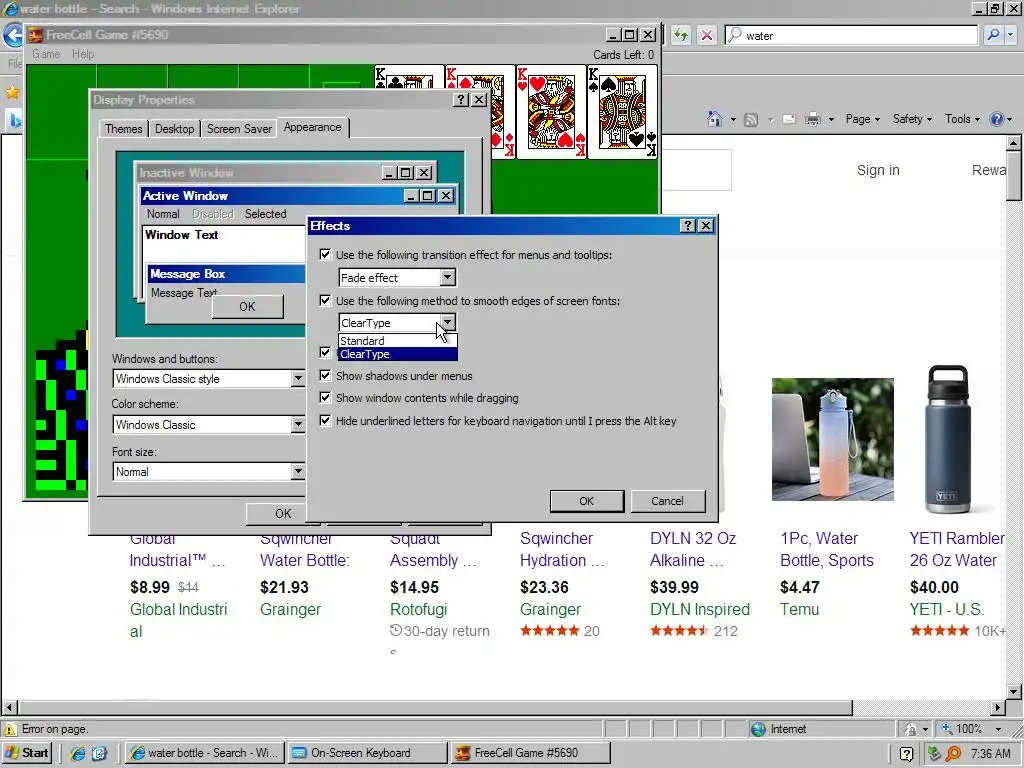Click the Print icon in command bar
The height and width of the screenshot is (768, 1024).
[813, 120]
